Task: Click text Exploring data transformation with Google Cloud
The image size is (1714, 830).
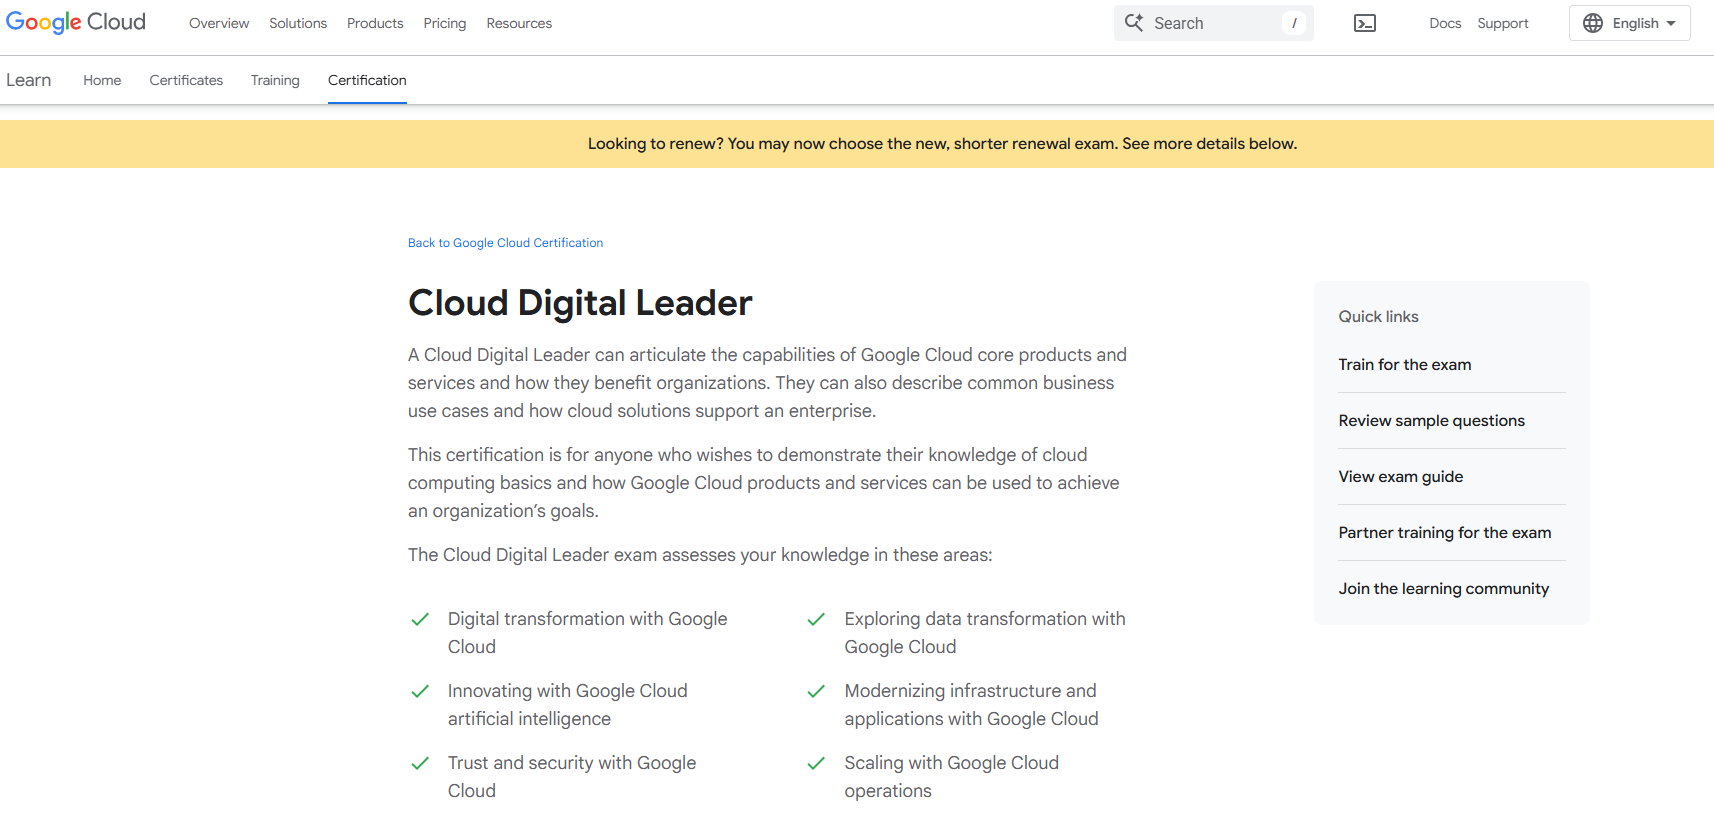Action: (985, 633)
